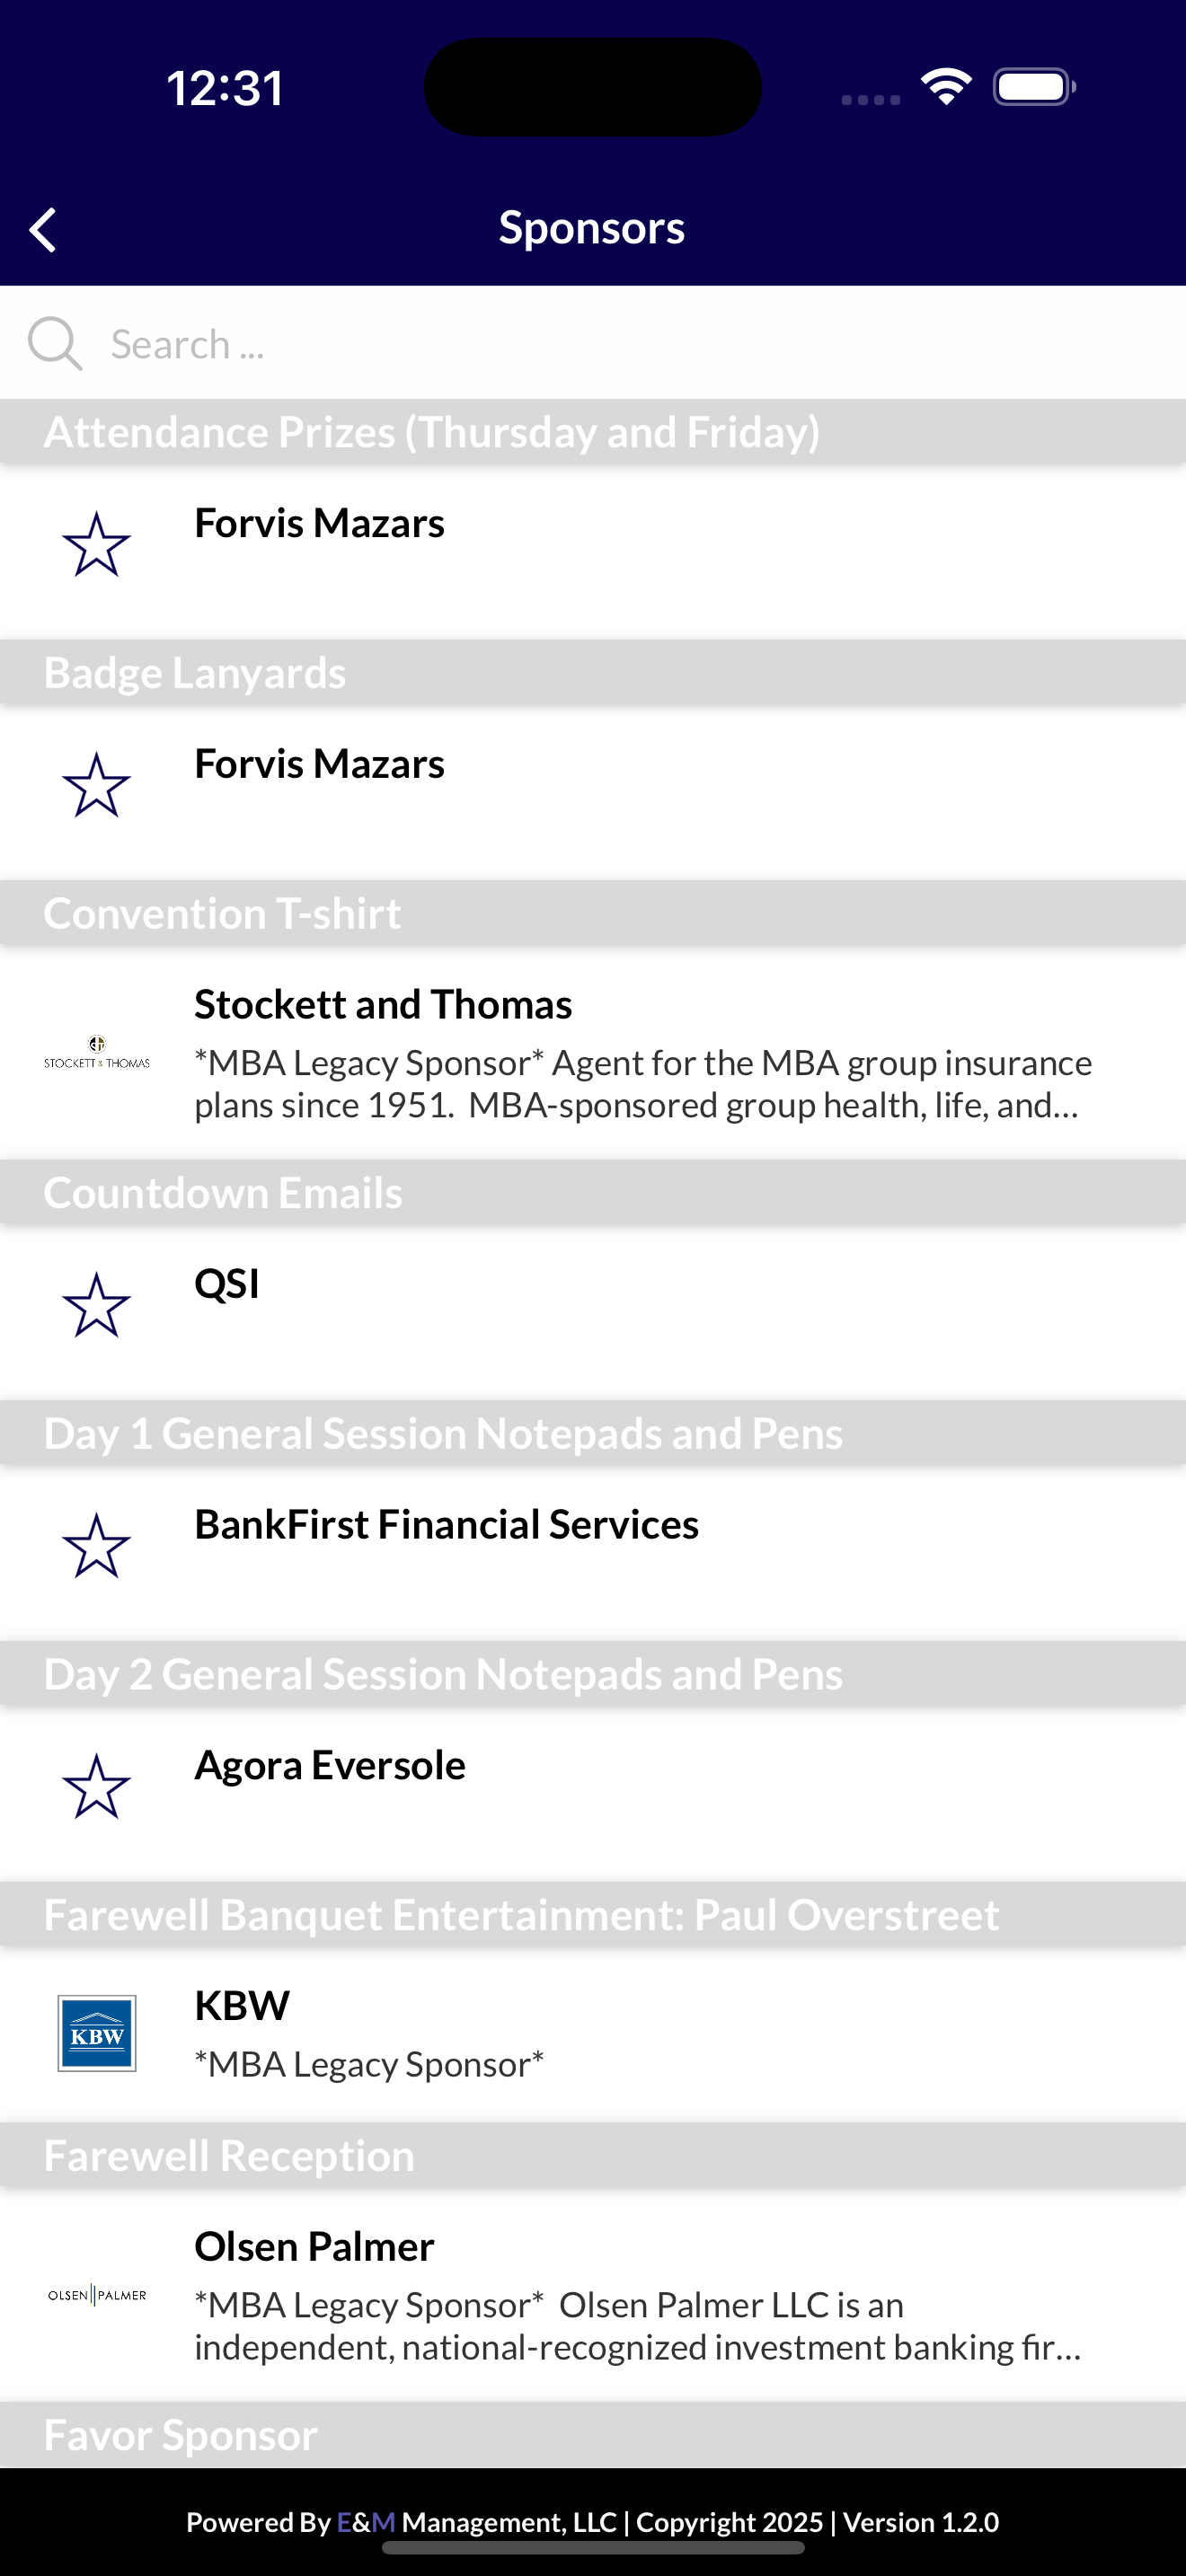The height and width of the screenshot is (2576, 1186).
Task: Tap the E&M Management footer link
Action: point(477,2522)
